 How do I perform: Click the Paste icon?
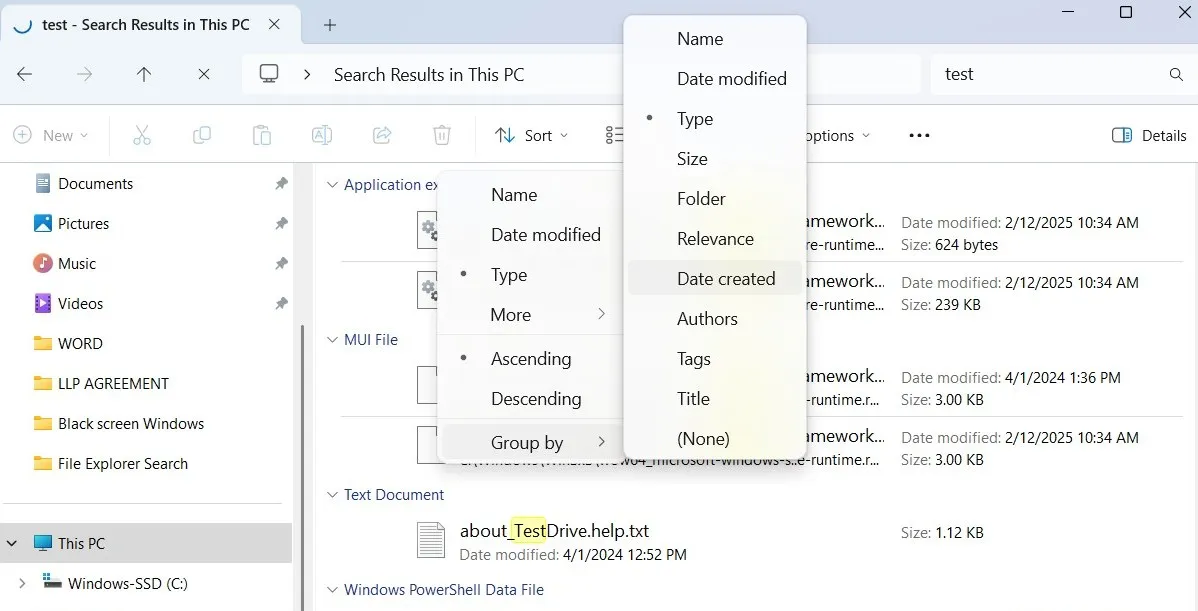[x=261, y=134]
